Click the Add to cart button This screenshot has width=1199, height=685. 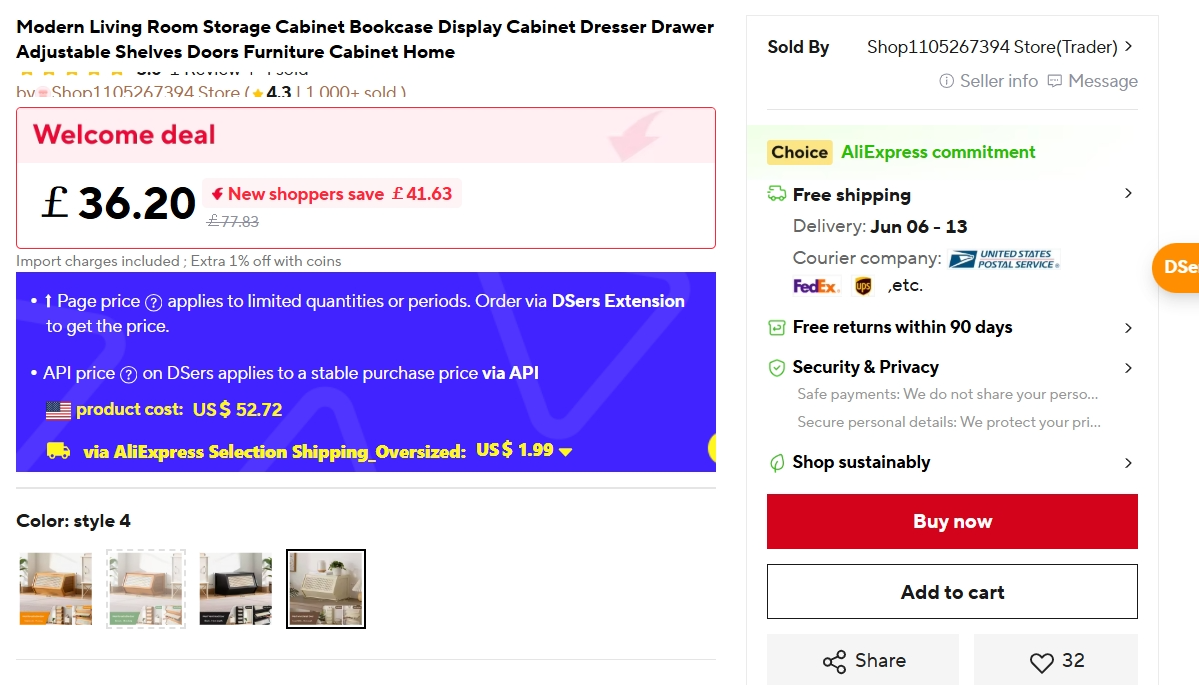952,592
